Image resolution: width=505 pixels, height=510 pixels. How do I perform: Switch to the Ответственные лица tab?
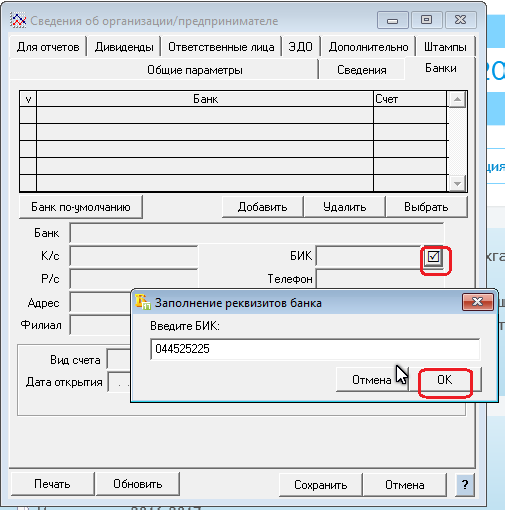click(x=221, y=47)
